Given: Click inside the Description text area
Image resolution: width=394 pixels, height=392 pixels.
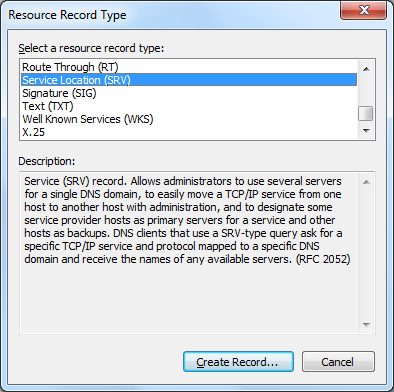Looking at the screenshot, I should point(189,253).
